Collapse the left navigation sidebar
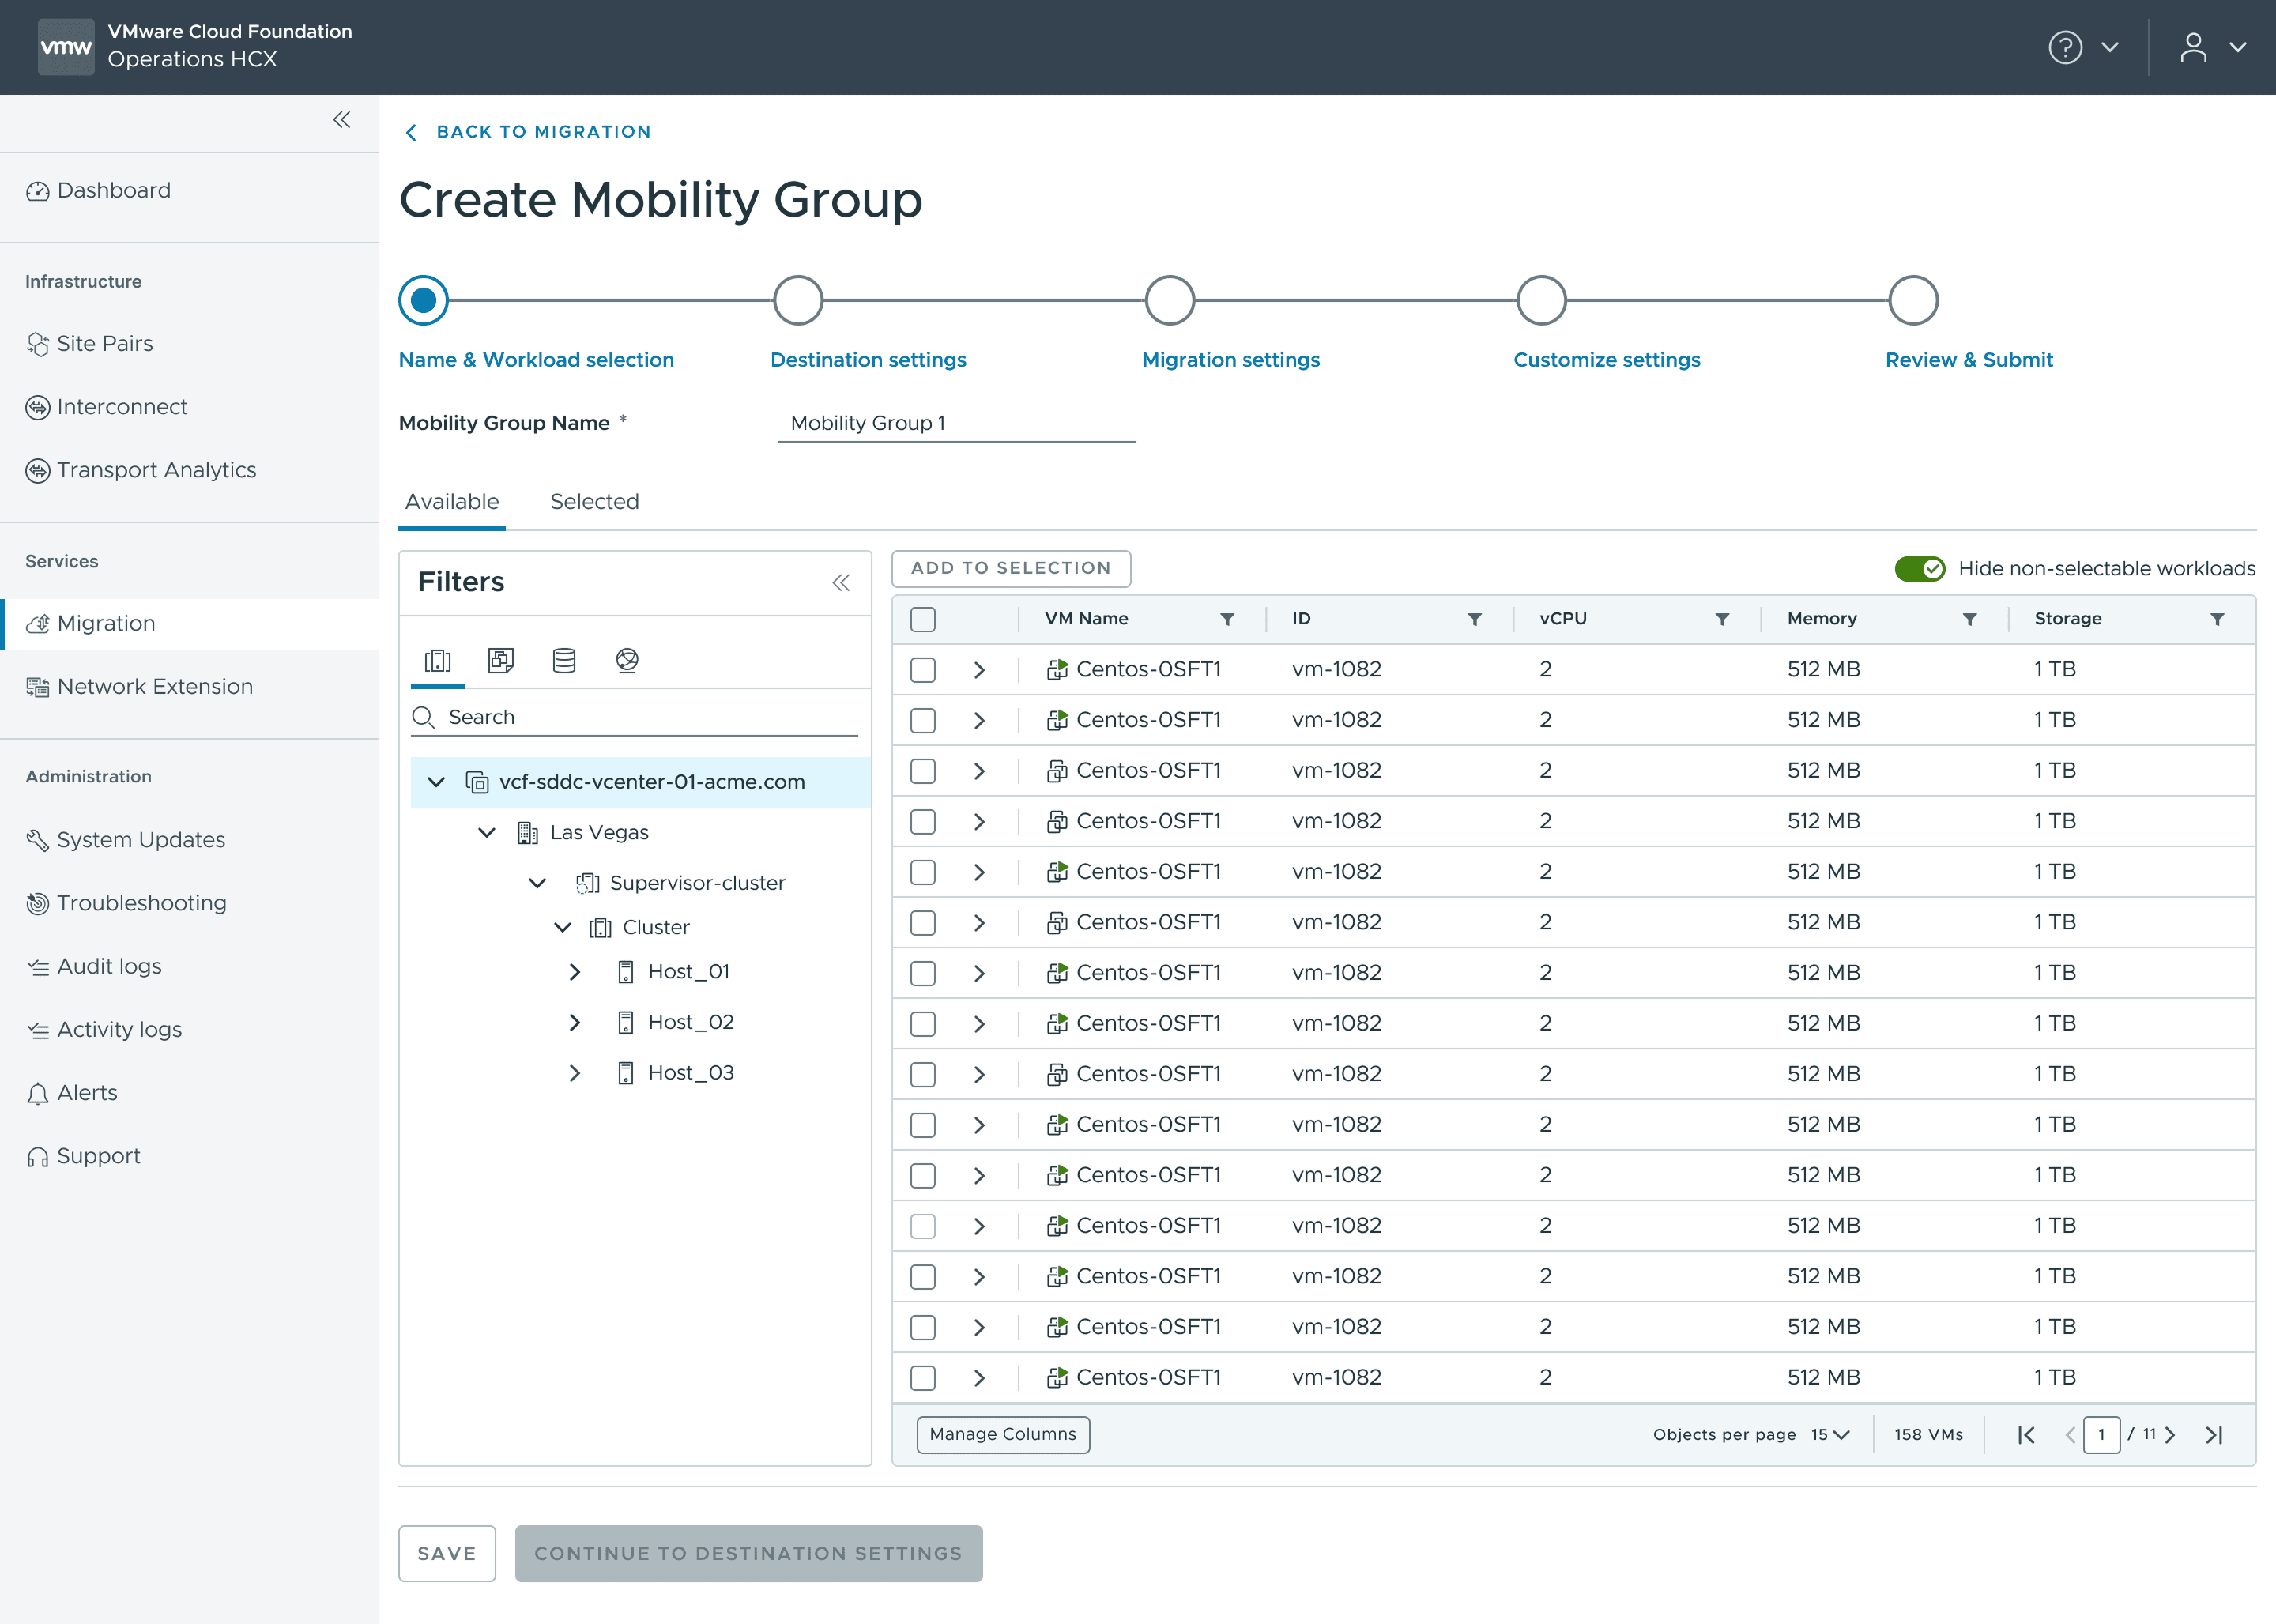This screenshot has height=1624, width=2276. click(x=341, y=120)
